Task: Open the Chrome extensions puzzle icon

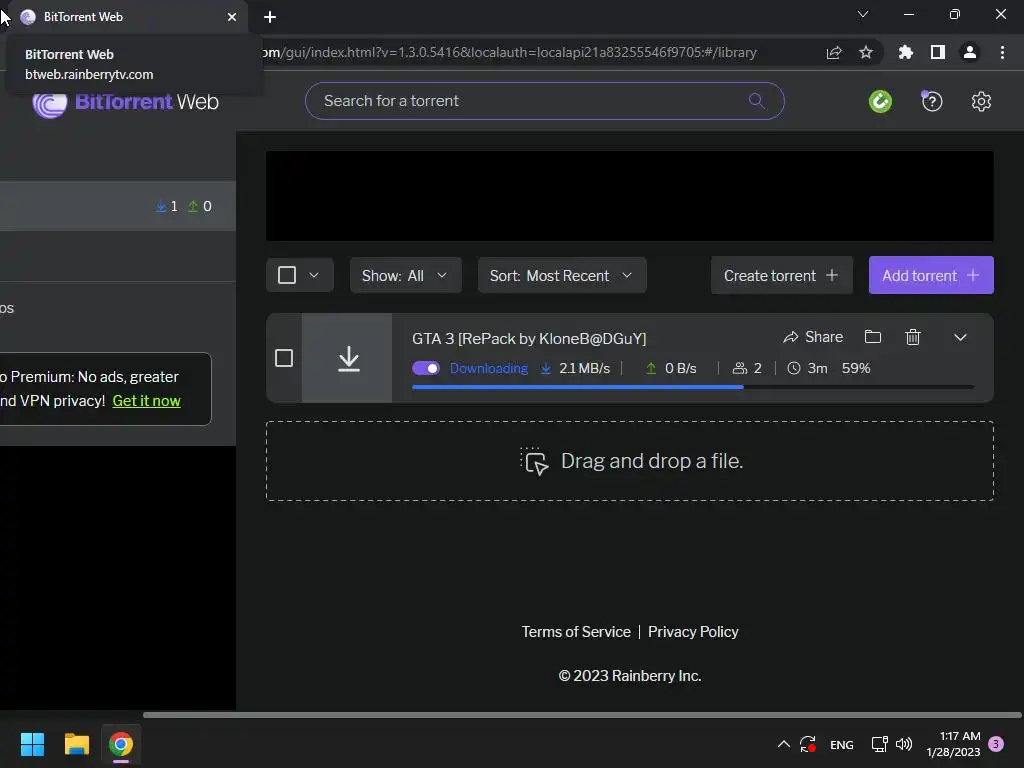Action: (906, 52)
